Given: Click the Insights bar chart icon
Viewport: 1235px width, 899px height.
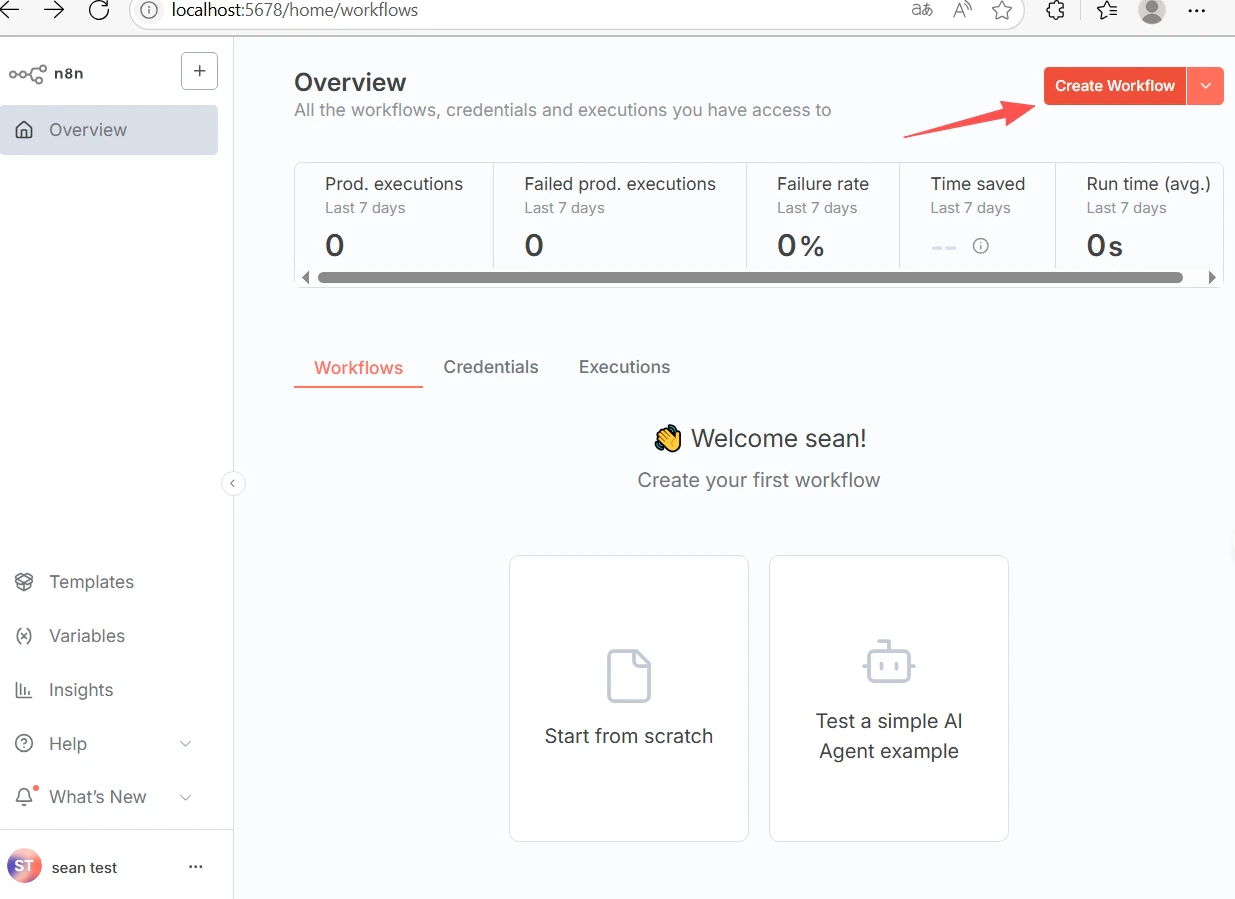Looking at the screenshot, I should 25,690.
